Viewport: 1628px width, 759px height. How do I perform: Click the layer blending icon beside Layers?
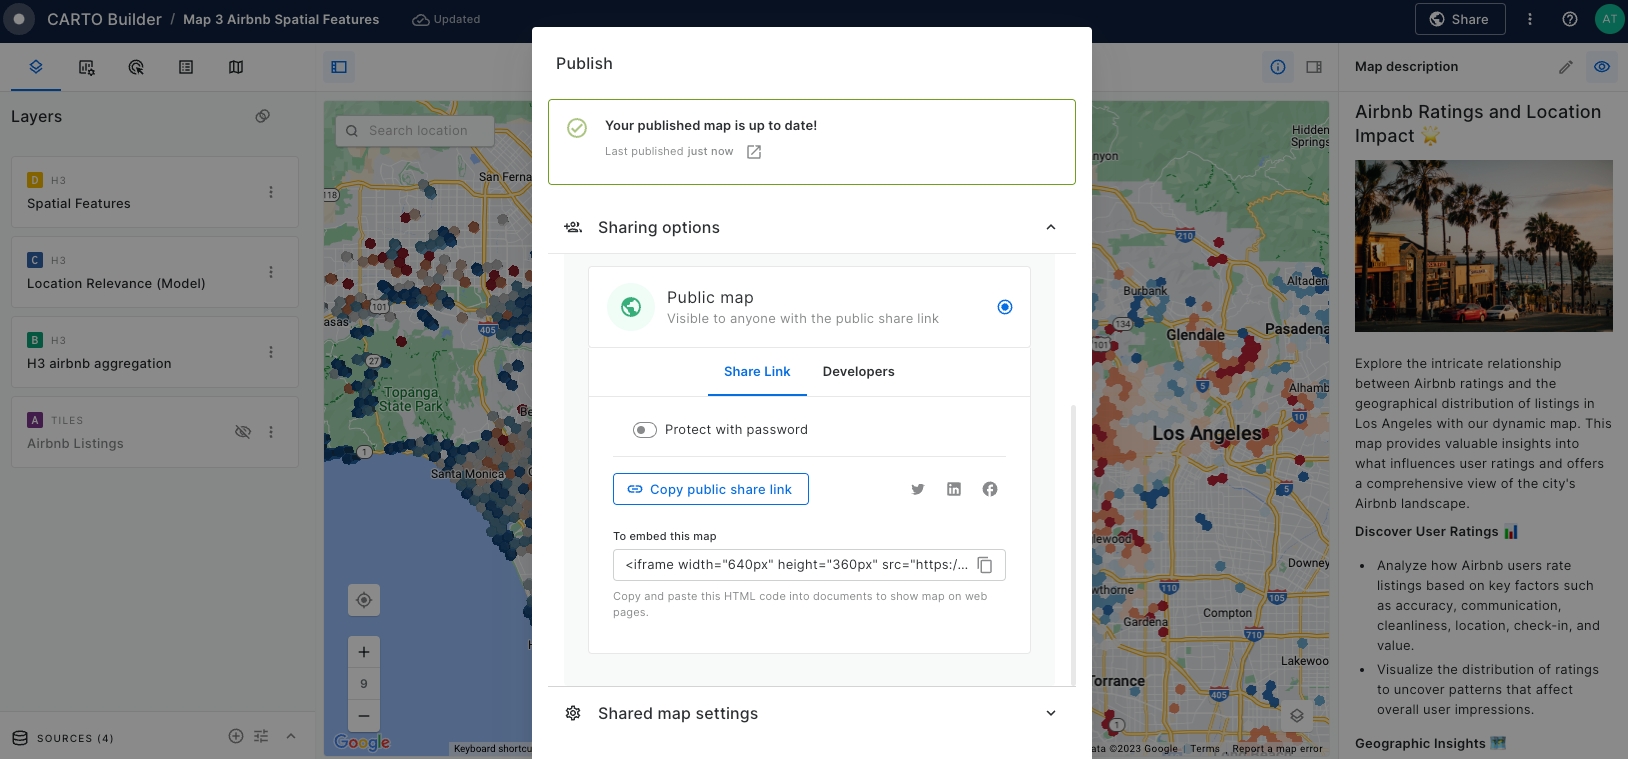[263, 116]
